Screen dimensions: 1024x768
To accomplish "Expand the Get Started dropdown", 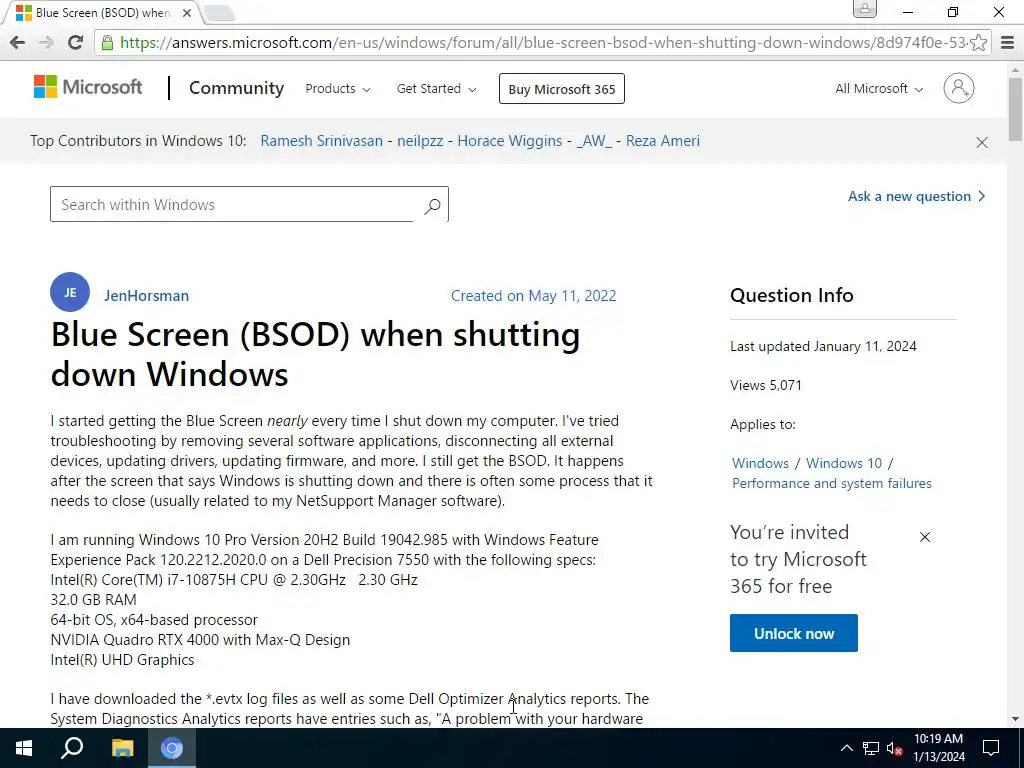I will click(x=436, y=89).
